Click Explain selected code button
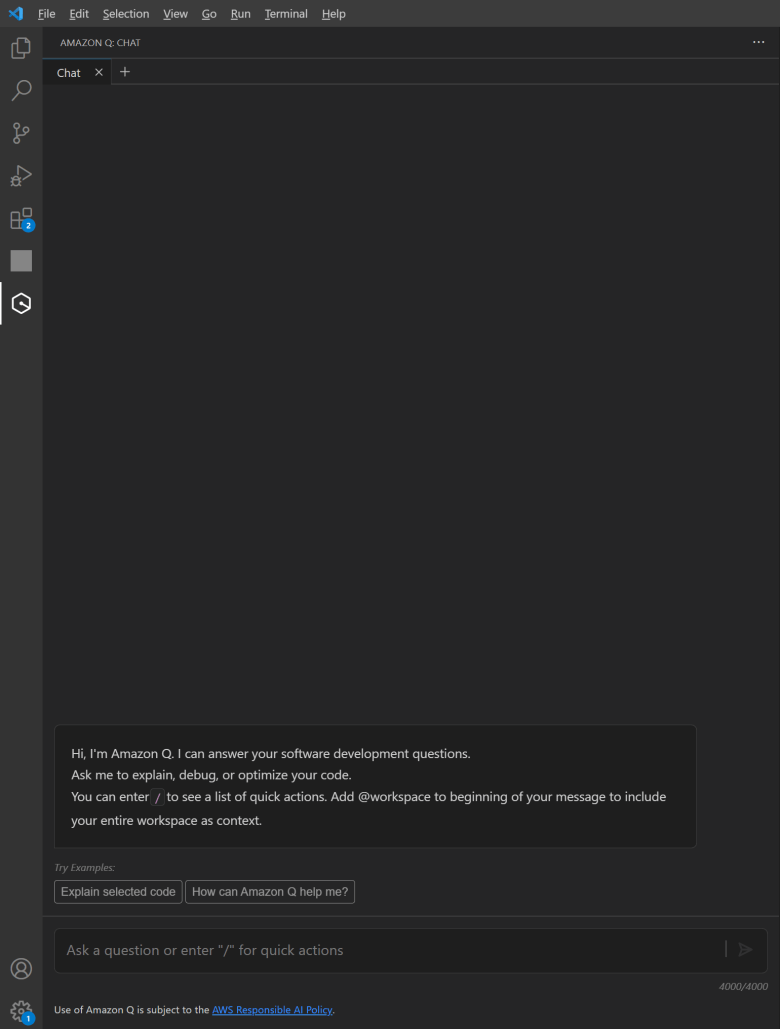780x1029 pixels. click(118, 892)
